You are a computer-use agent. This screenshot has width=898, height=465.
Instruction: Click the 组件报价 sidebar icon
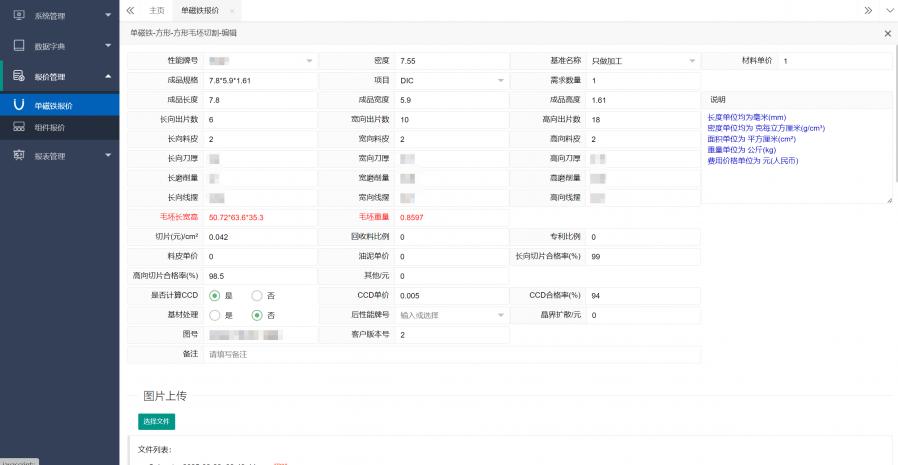(19, 127)
